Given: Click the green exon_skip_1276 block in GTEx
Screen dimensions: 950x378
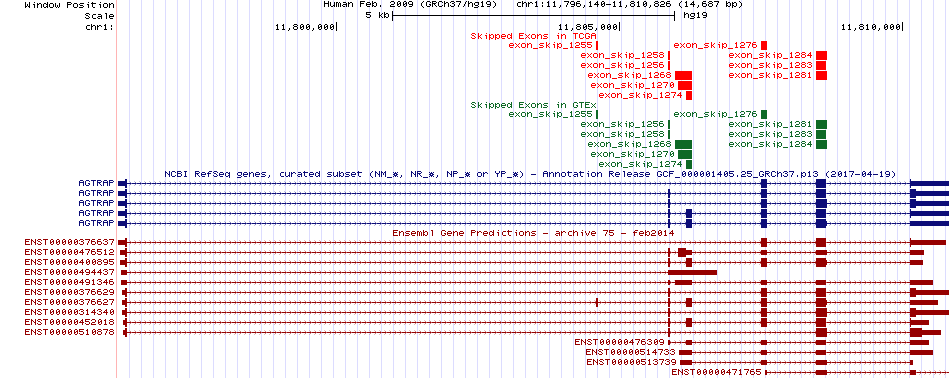Looking at the screenshot, I should [764, 114].
